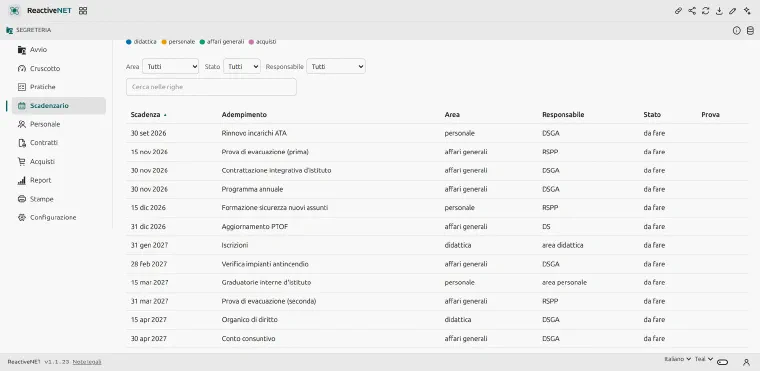The image size is (760, 371).
Task: Click the Avvio sidebar icon
Action: 21,49
